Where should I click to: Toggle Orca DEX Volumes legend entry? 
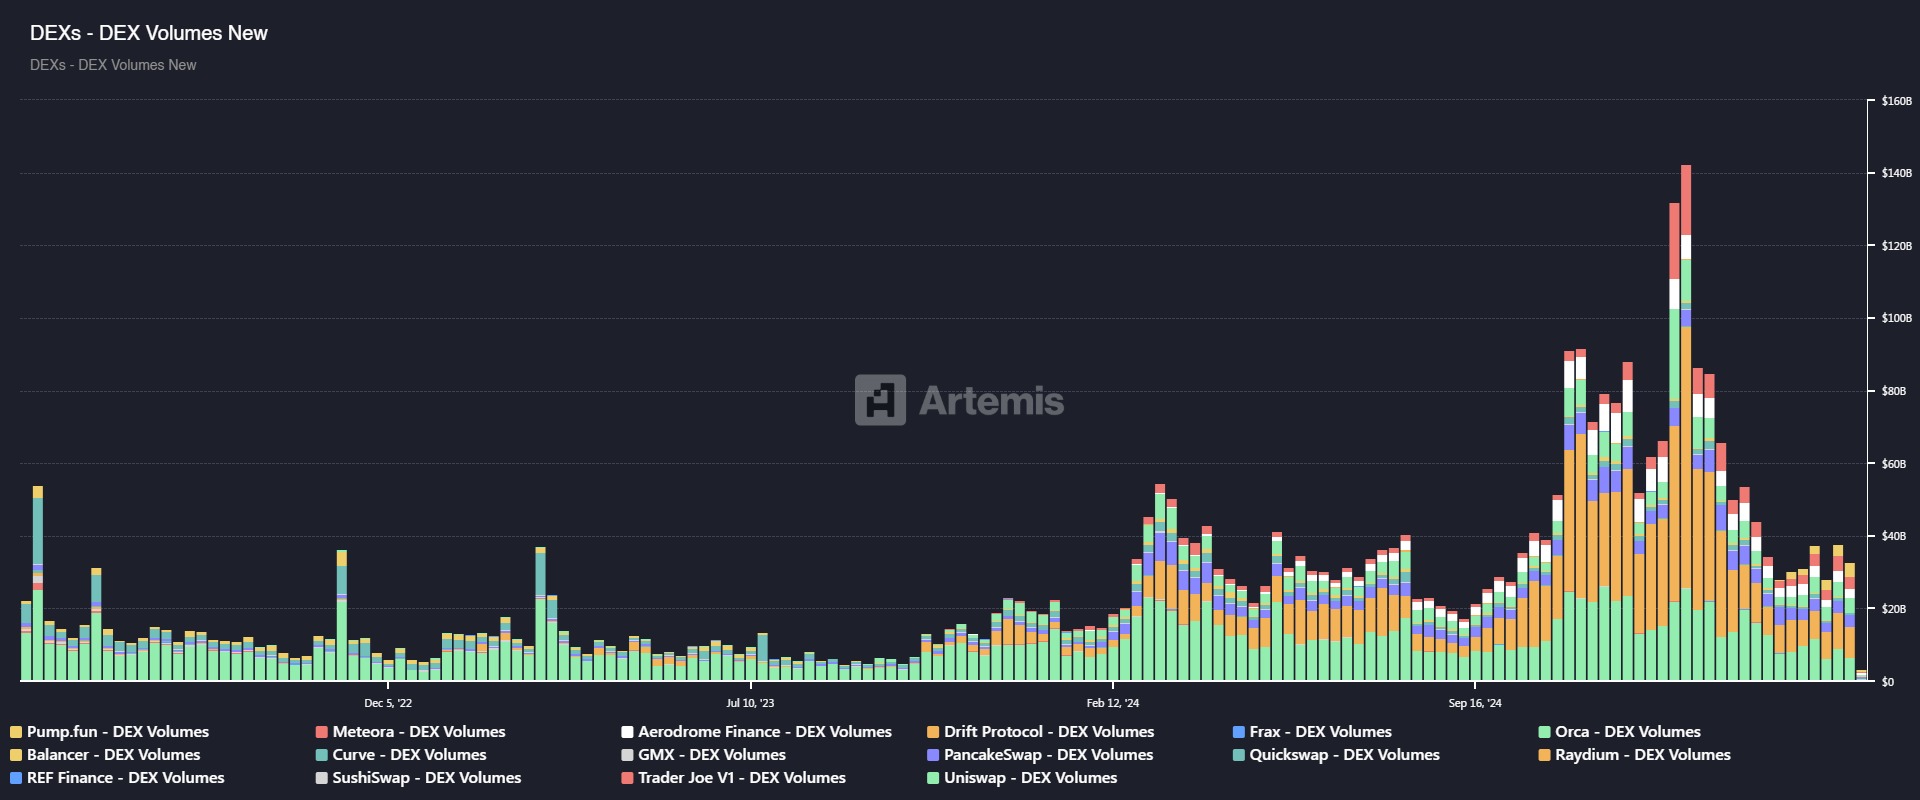pos(1619,732)
